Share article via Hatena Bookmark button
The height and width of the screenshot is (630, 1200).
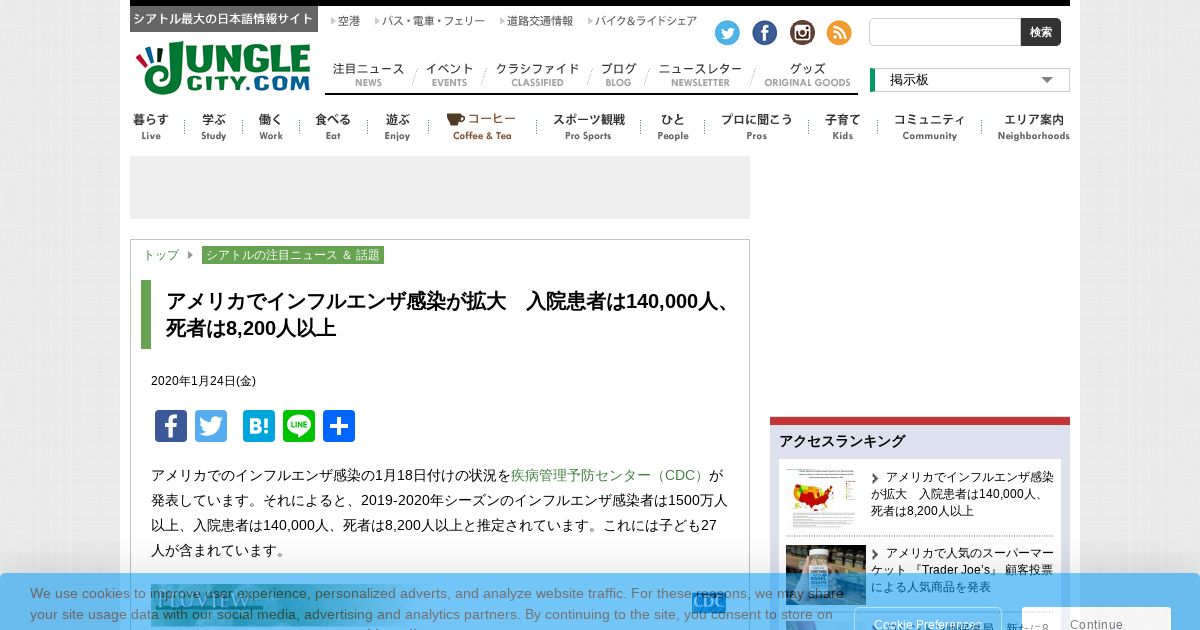coord(259,426)
